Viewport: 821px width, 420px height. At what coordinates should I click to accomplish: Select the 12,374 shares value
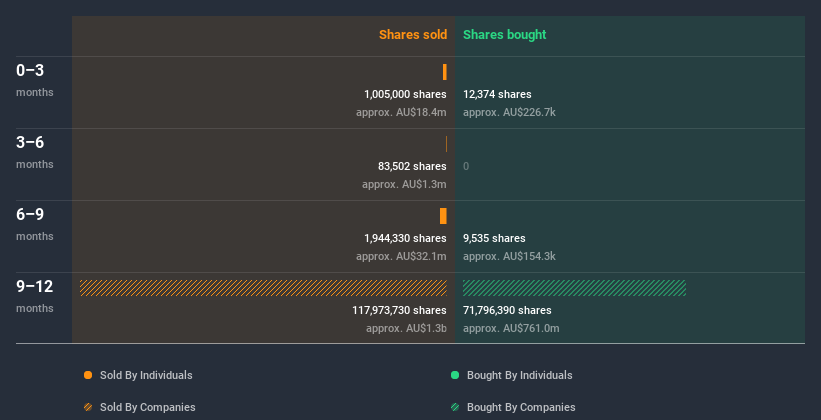[x=497, y=94]
